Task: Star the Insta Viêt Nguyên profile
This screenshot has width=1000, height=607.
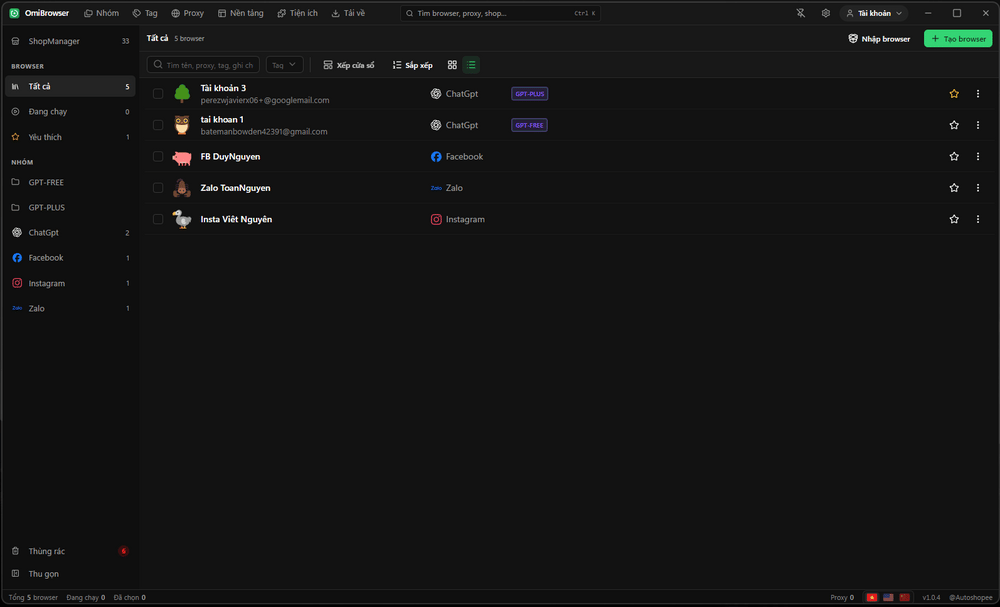Action: click(x=954, y=219)
